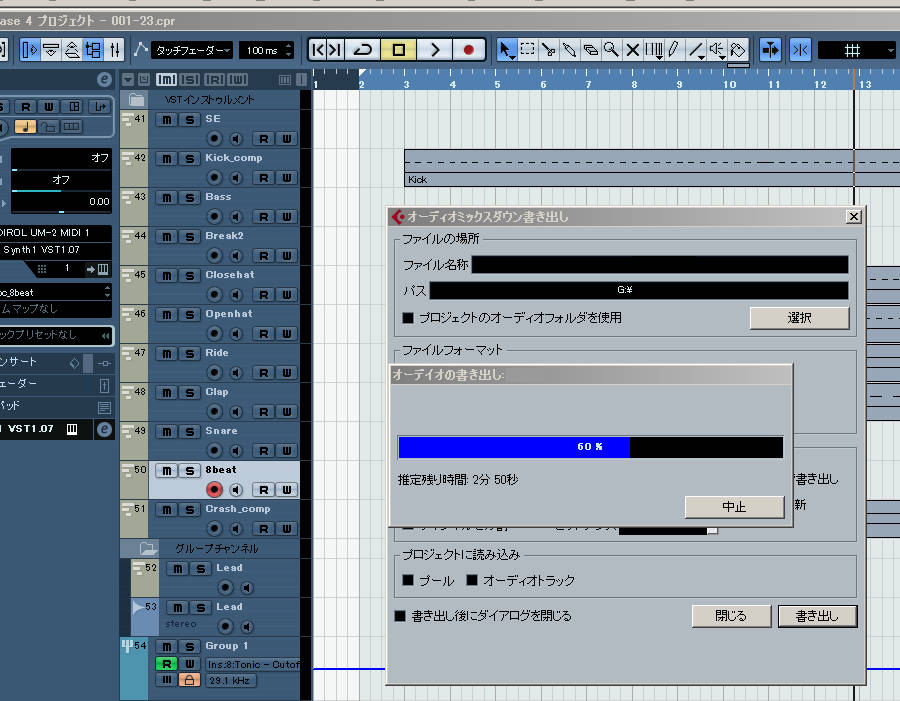This screenshot has width=900, height=701.
Task: Click the inspector 0.00 pan value slider
Action: [x=61, y=202]
